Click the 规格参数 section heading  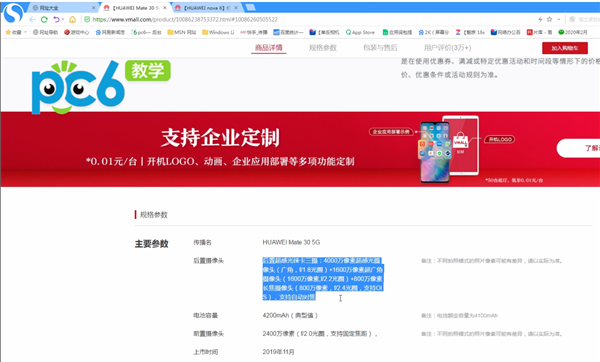coord(153,215)
